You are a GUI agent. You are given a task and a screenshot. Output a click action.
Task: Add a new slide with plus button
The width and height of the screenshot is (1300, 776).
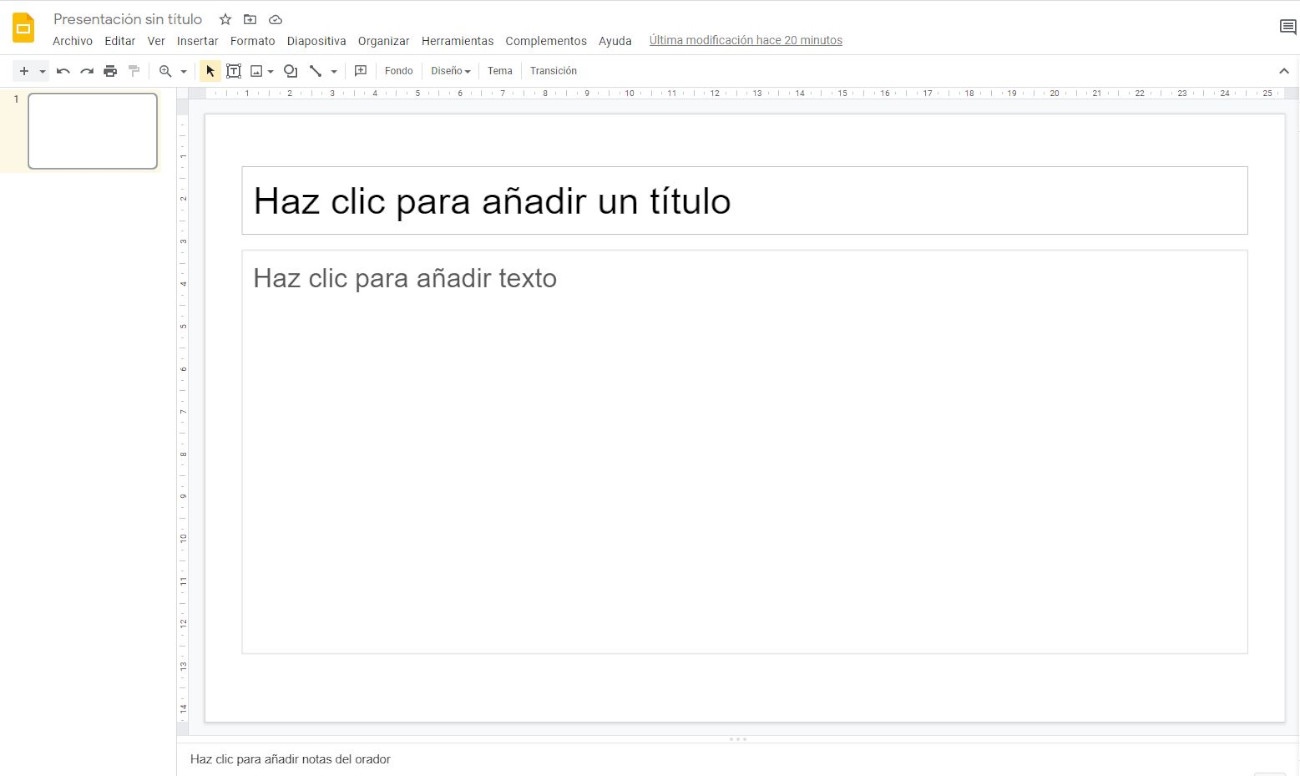coord(24,71)
